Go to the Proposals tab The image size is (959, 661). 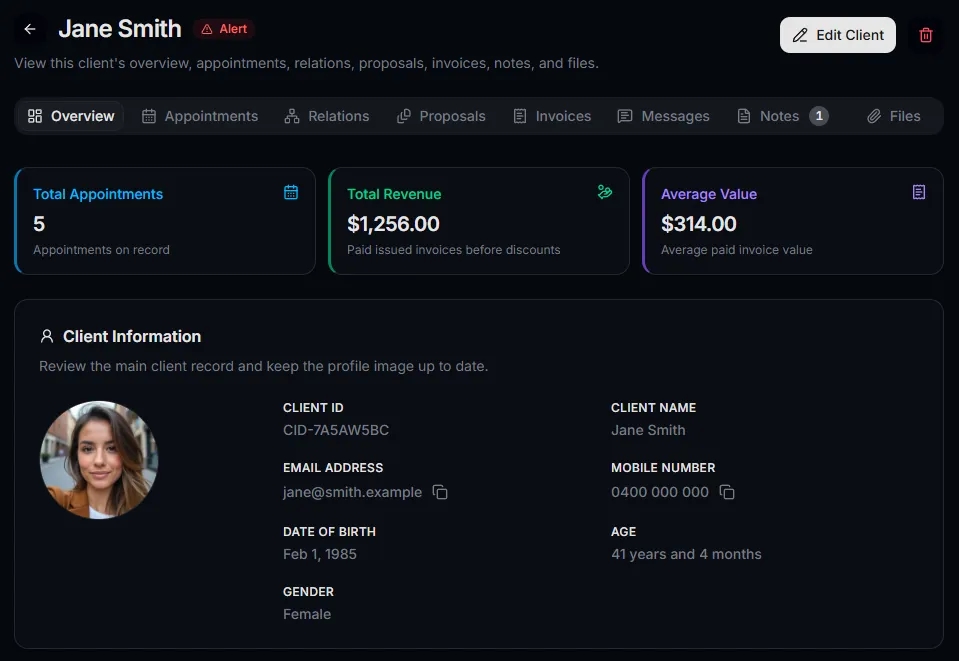point(441,116)
